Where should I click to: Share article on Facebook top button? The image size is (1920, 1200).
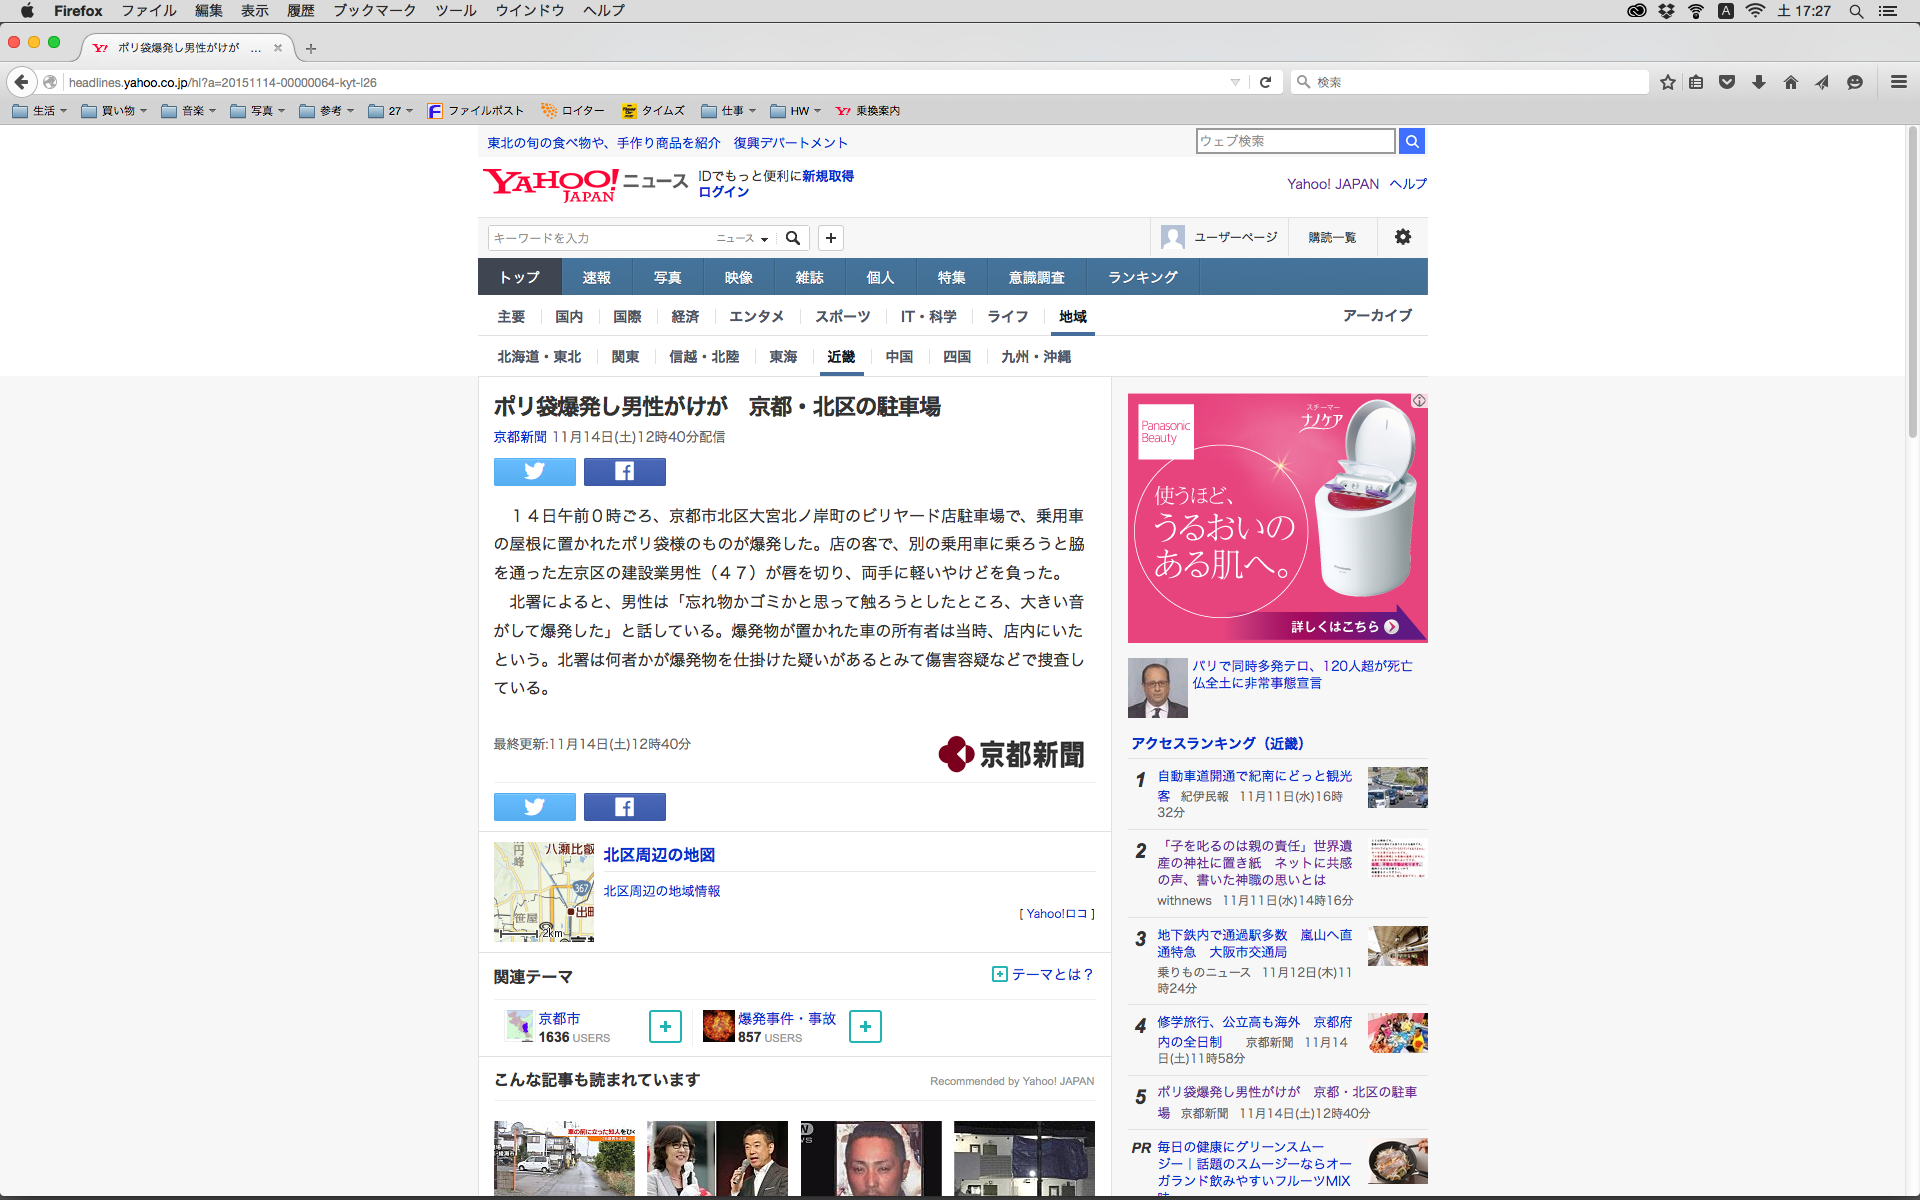pyautogui.click(x=624, y=471)
